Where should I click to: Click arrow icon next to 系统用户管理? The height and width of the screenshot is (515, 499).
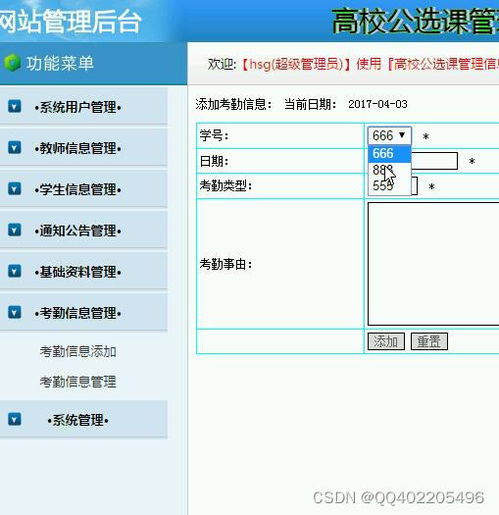point(14,107)
